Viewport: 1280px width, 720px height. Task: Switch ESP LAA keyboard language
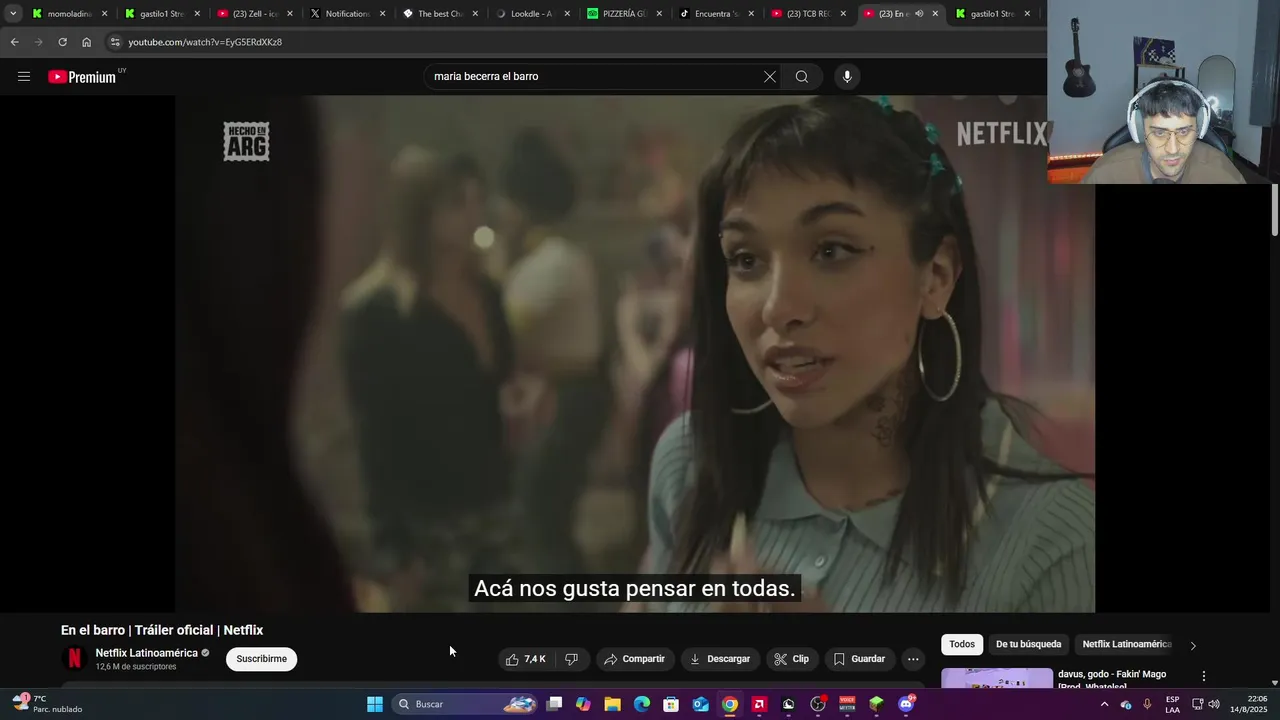pos(1172,704)
